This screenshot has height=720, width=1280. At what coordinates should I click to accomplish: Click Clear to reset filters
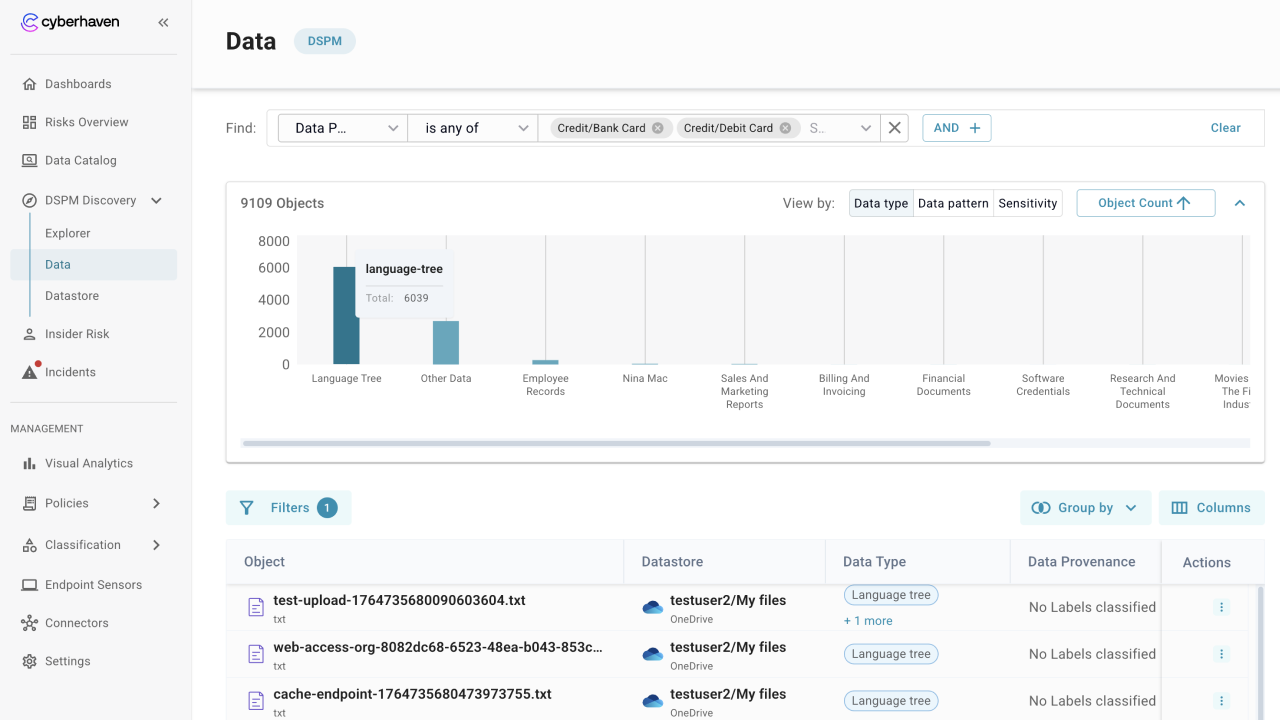point(1225,128)
